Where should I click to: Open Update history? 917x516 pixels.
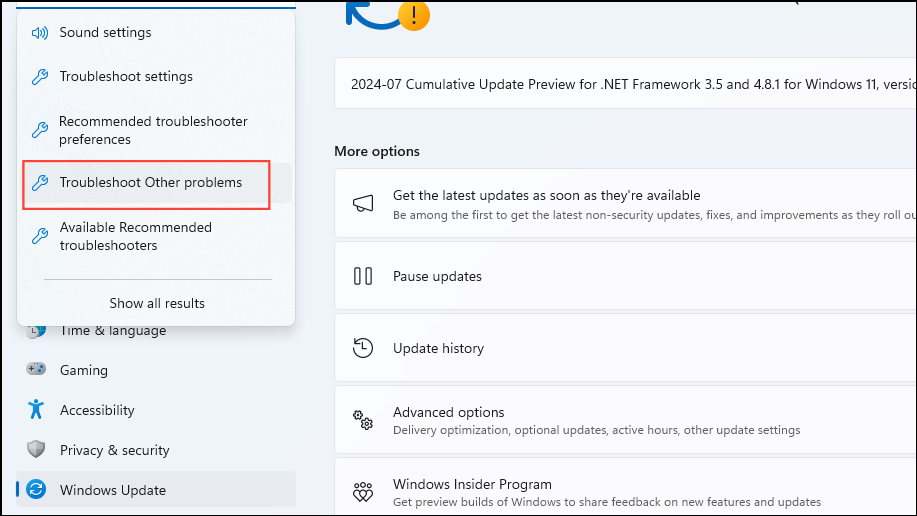(x=625, y=348)
